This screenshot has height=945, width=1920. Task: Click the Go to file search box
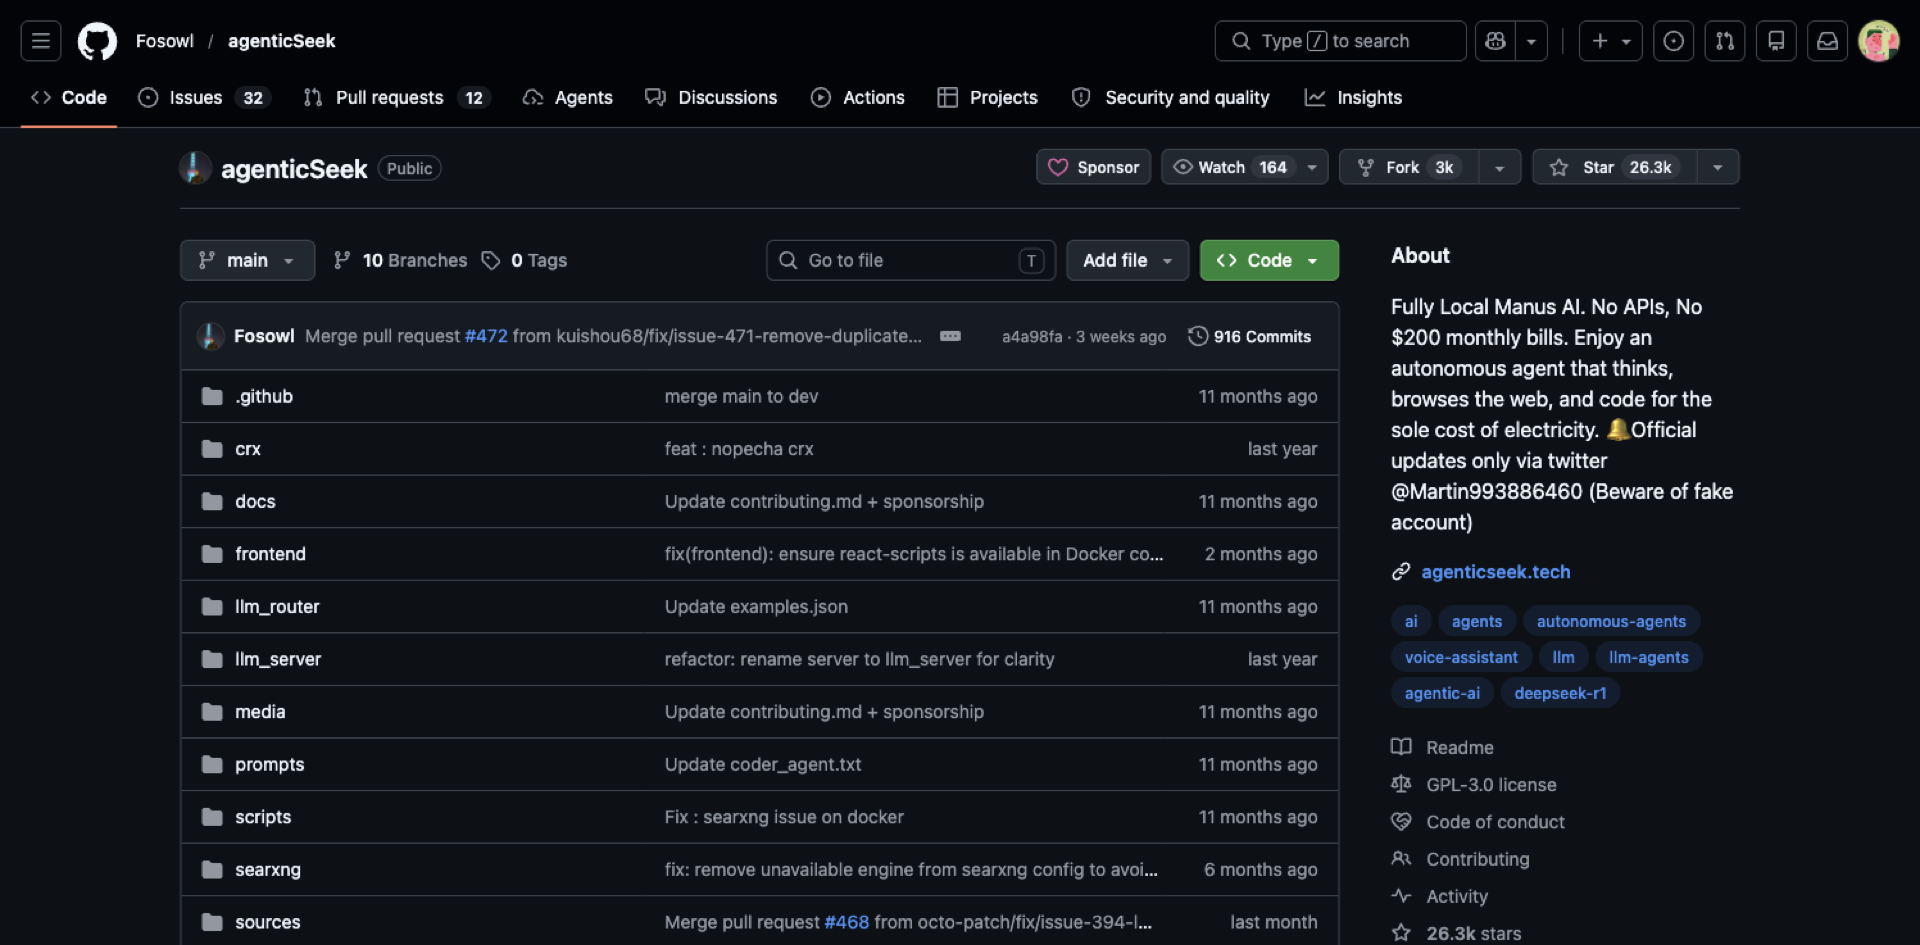pyautogui.click(x=911, y=260)
